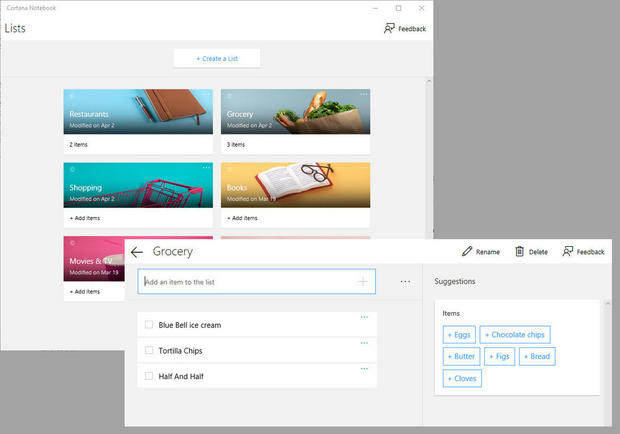
Task: Close the Cortana Notebook window
Action: pos(422,8)
